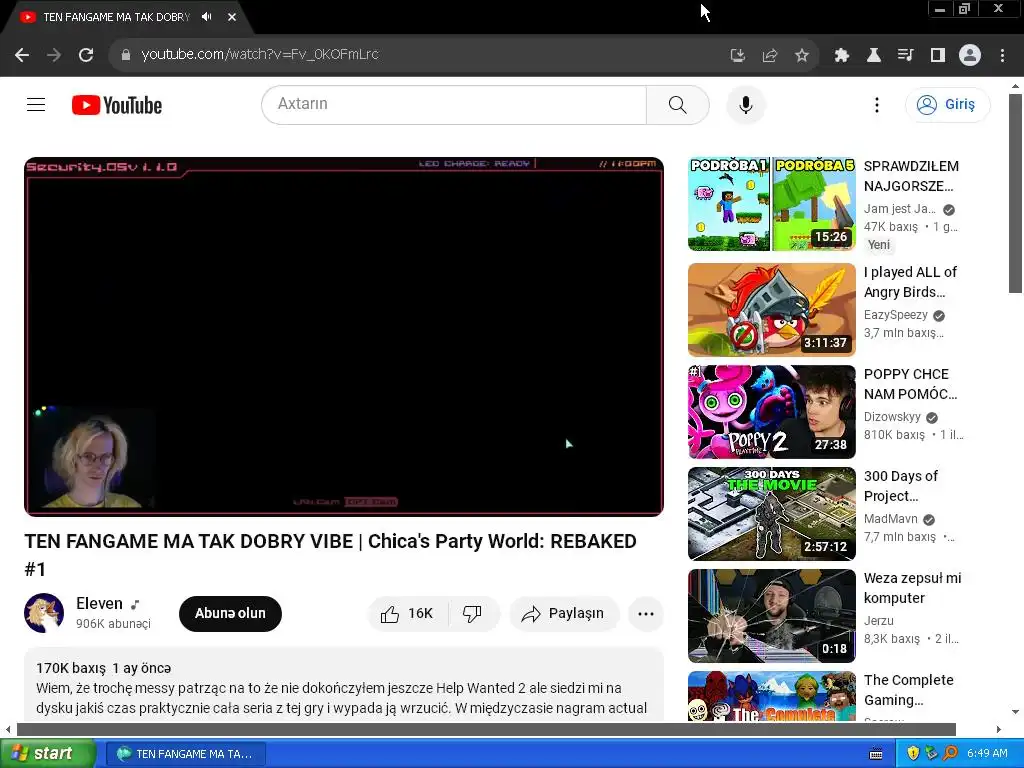1024x768 pixels.
Task: Click the video player to pause
Action: (x=344, y=336)
